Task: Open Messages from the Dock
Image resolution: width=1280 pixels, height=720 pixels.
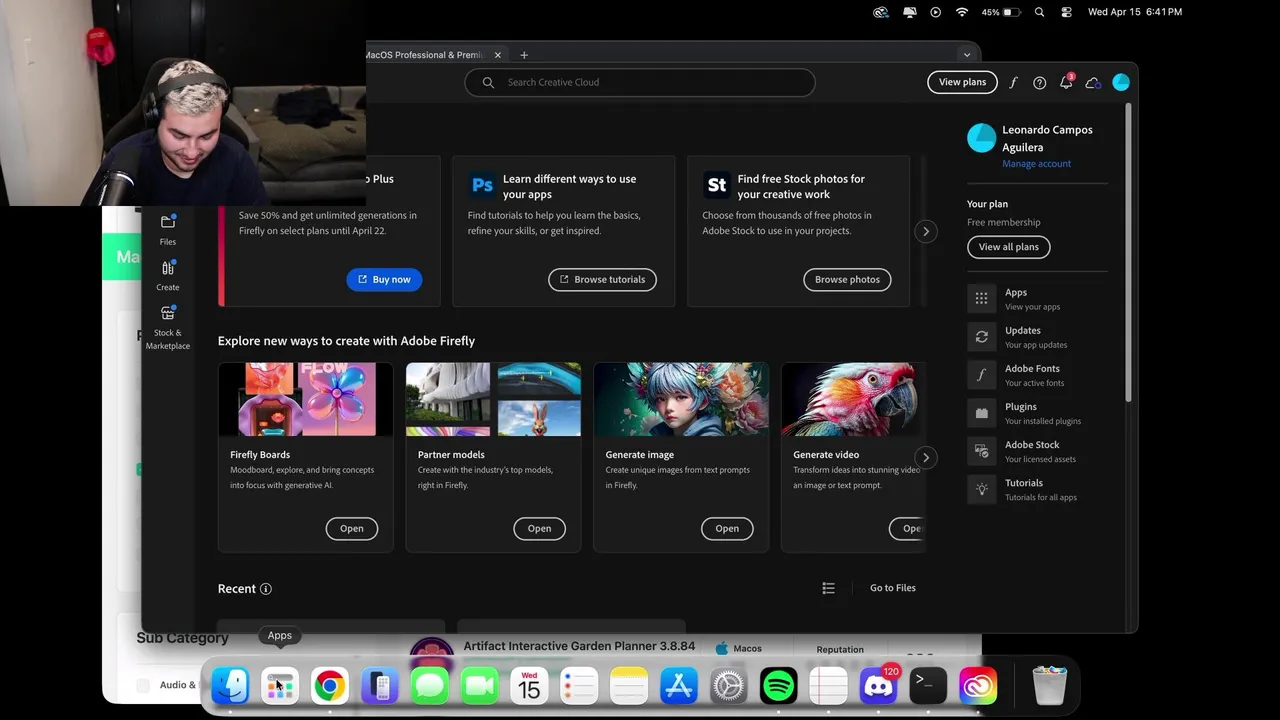Action: pos(430,686)
